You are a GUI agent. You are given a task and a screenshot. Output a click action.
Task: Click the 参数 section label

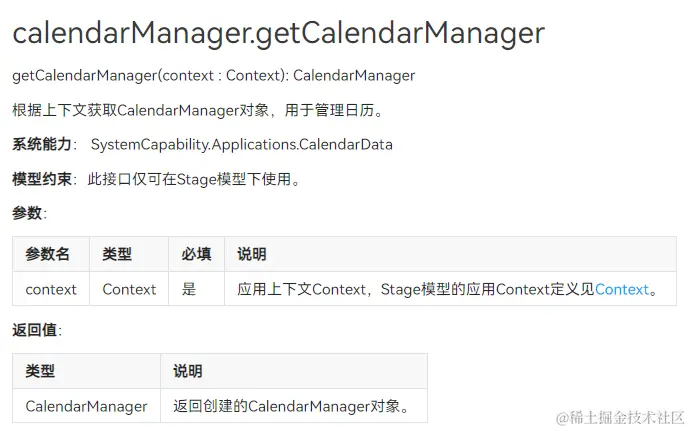tap(28, 213)
